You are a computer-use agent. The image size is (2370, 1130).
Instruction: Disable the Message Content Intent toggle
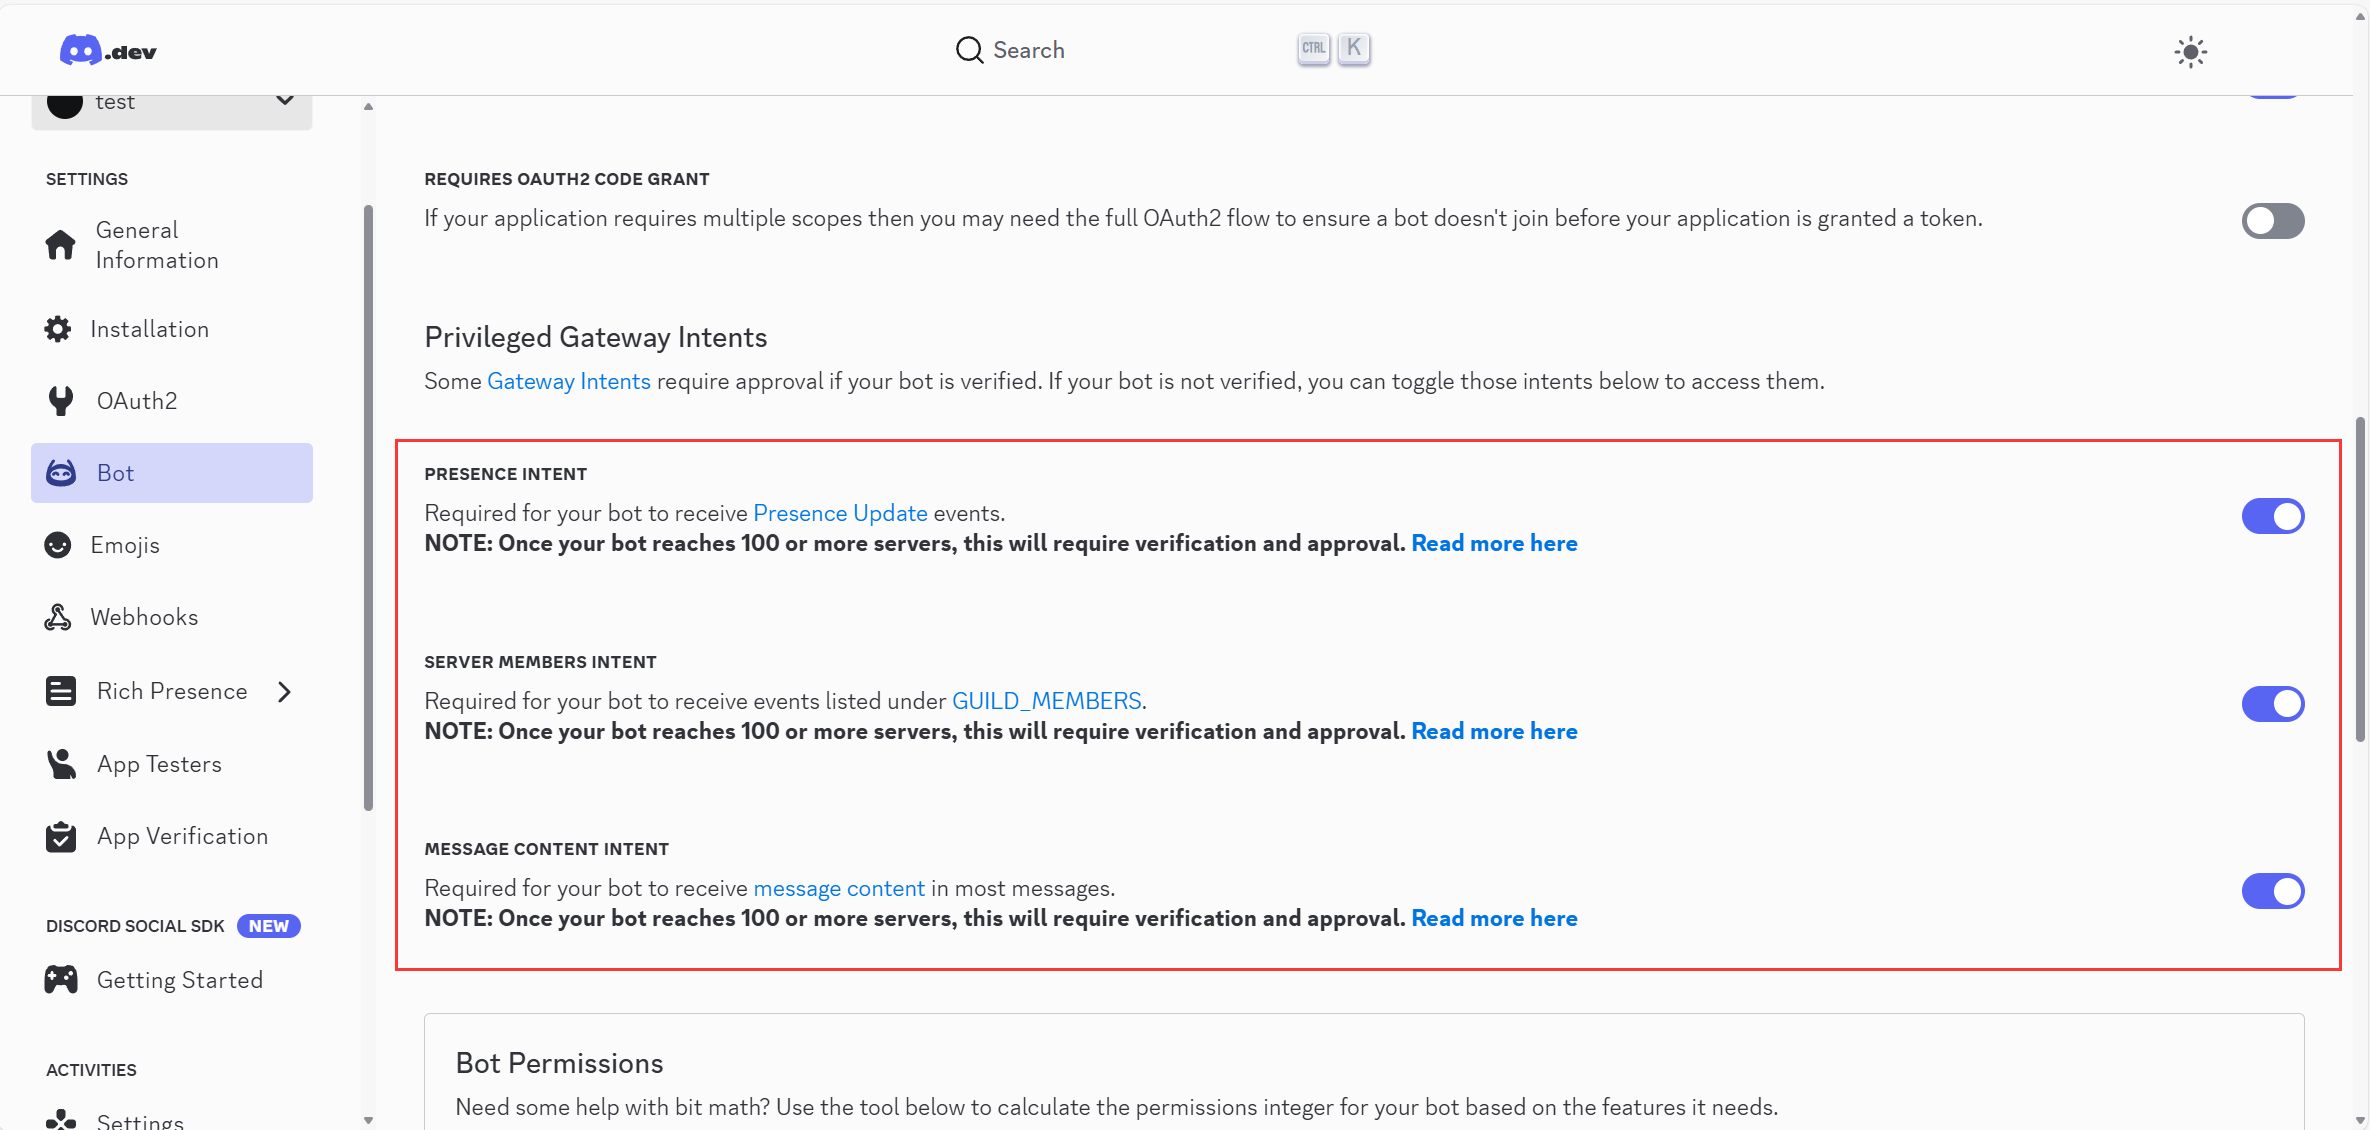[x=2273, y=891]
